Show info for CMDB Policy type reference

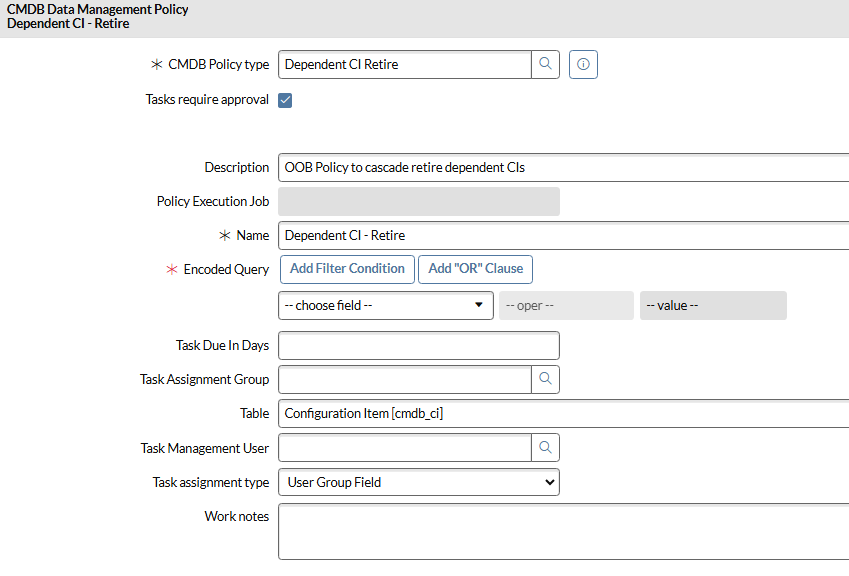coord(583,64)
